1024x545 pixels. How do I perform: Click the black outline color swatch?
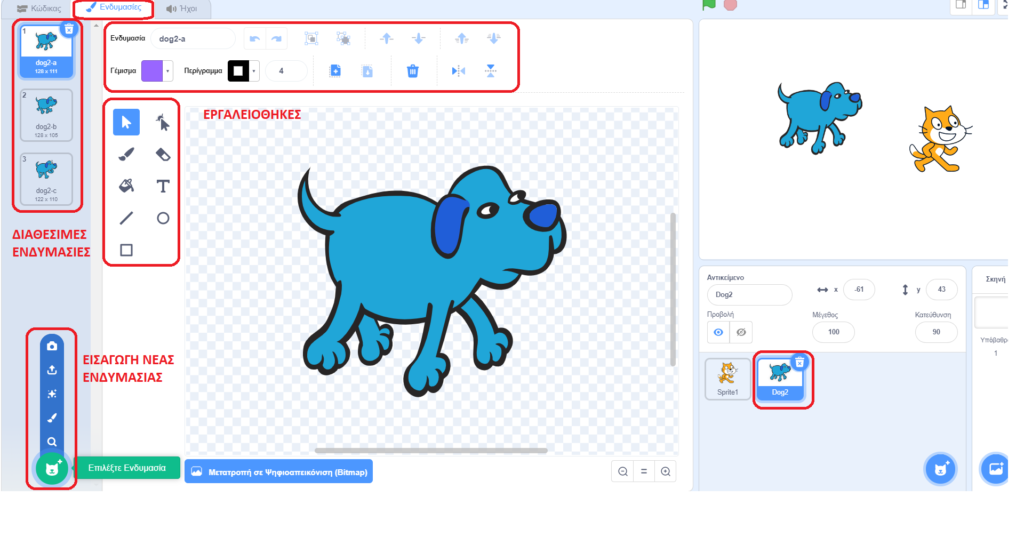point(238,70)
